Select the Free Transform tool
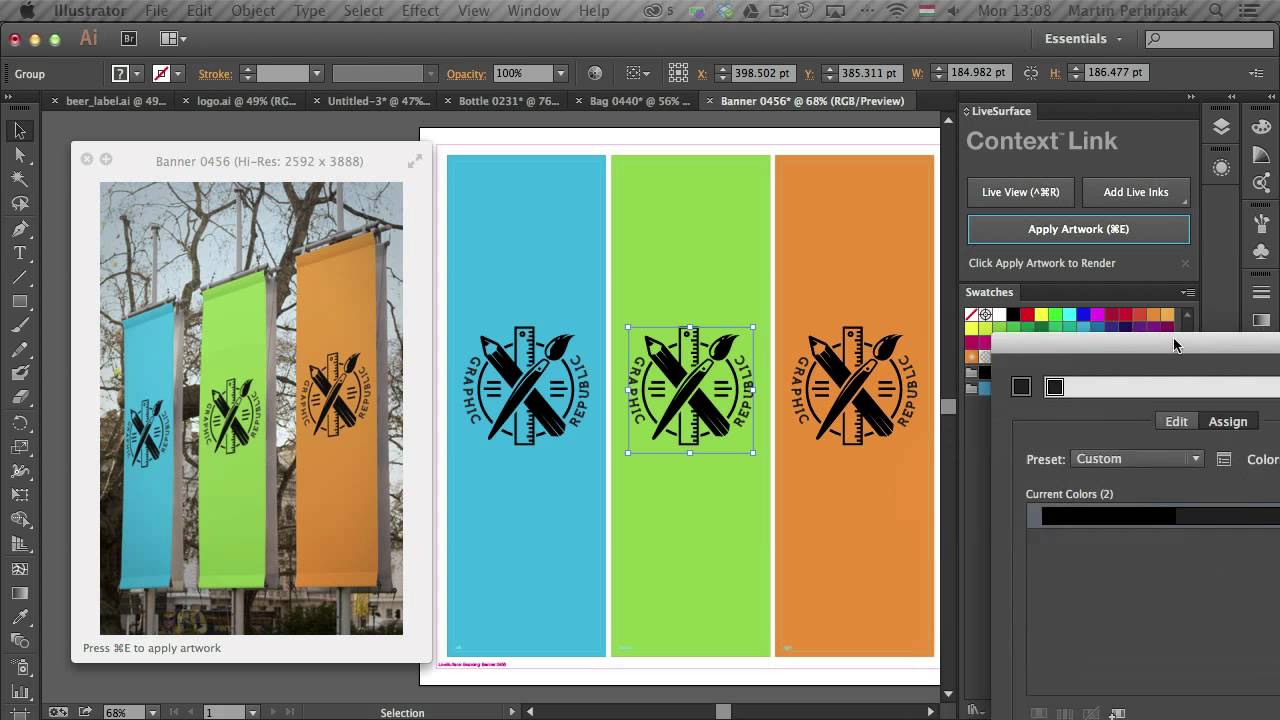The width and height of the screenshot is (1280, 720). [20, 496]
